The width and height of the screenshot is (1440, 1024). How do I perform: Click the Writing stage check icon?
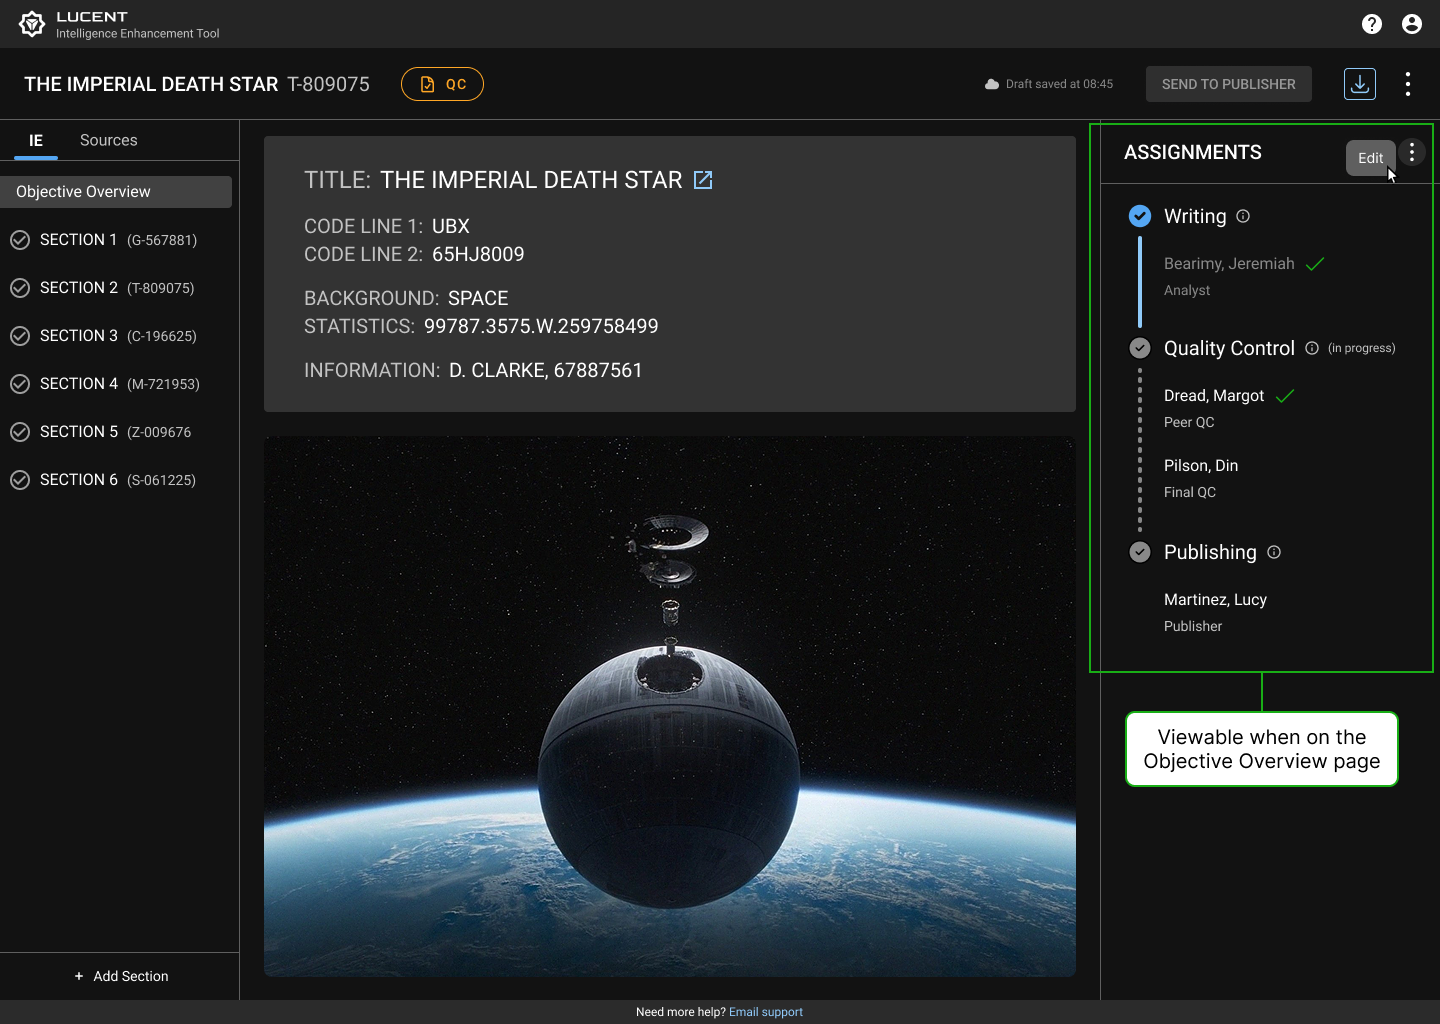click(x=1140, y=216)
